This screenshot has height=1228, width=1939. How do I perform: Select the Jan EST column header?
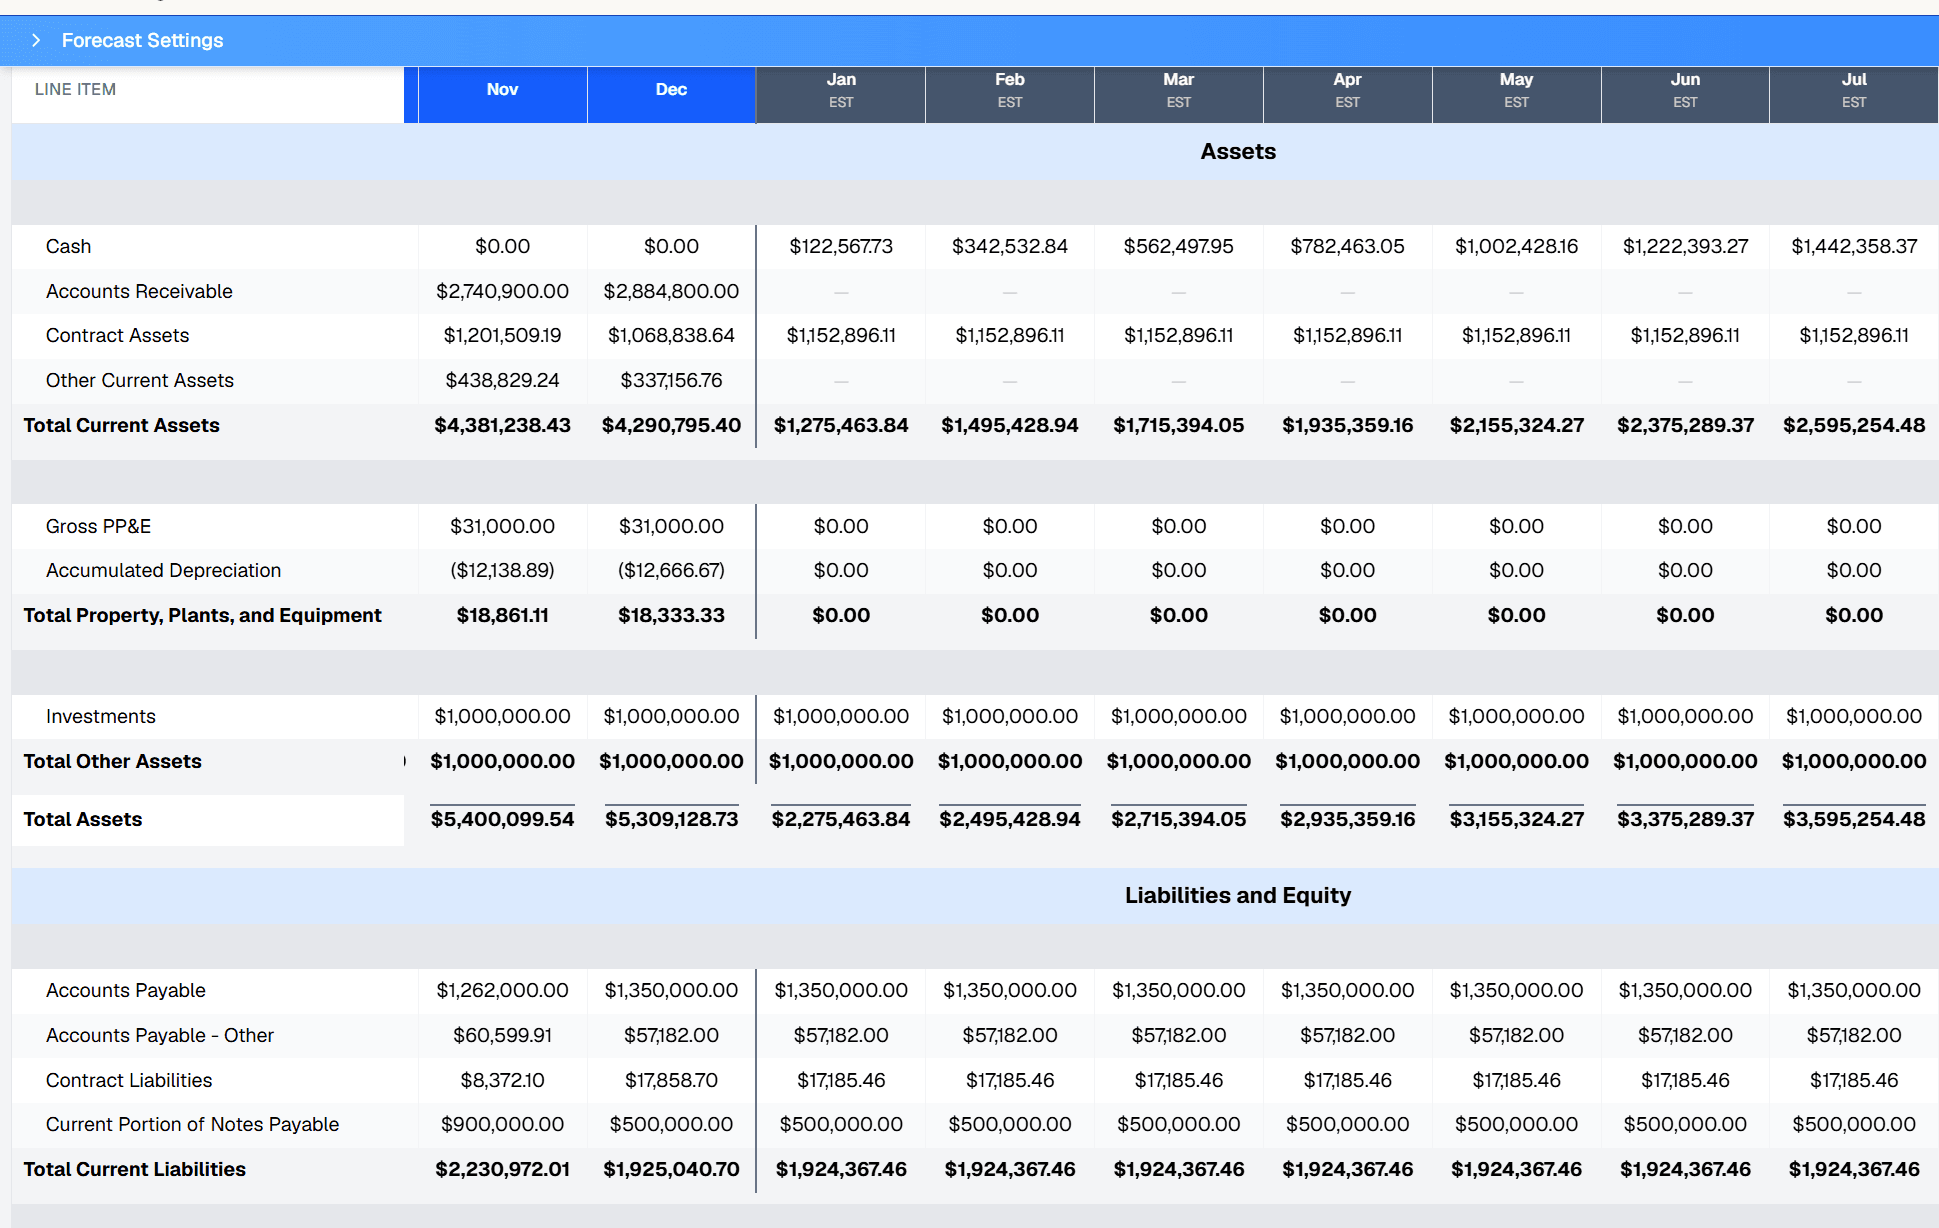(841, 94)
